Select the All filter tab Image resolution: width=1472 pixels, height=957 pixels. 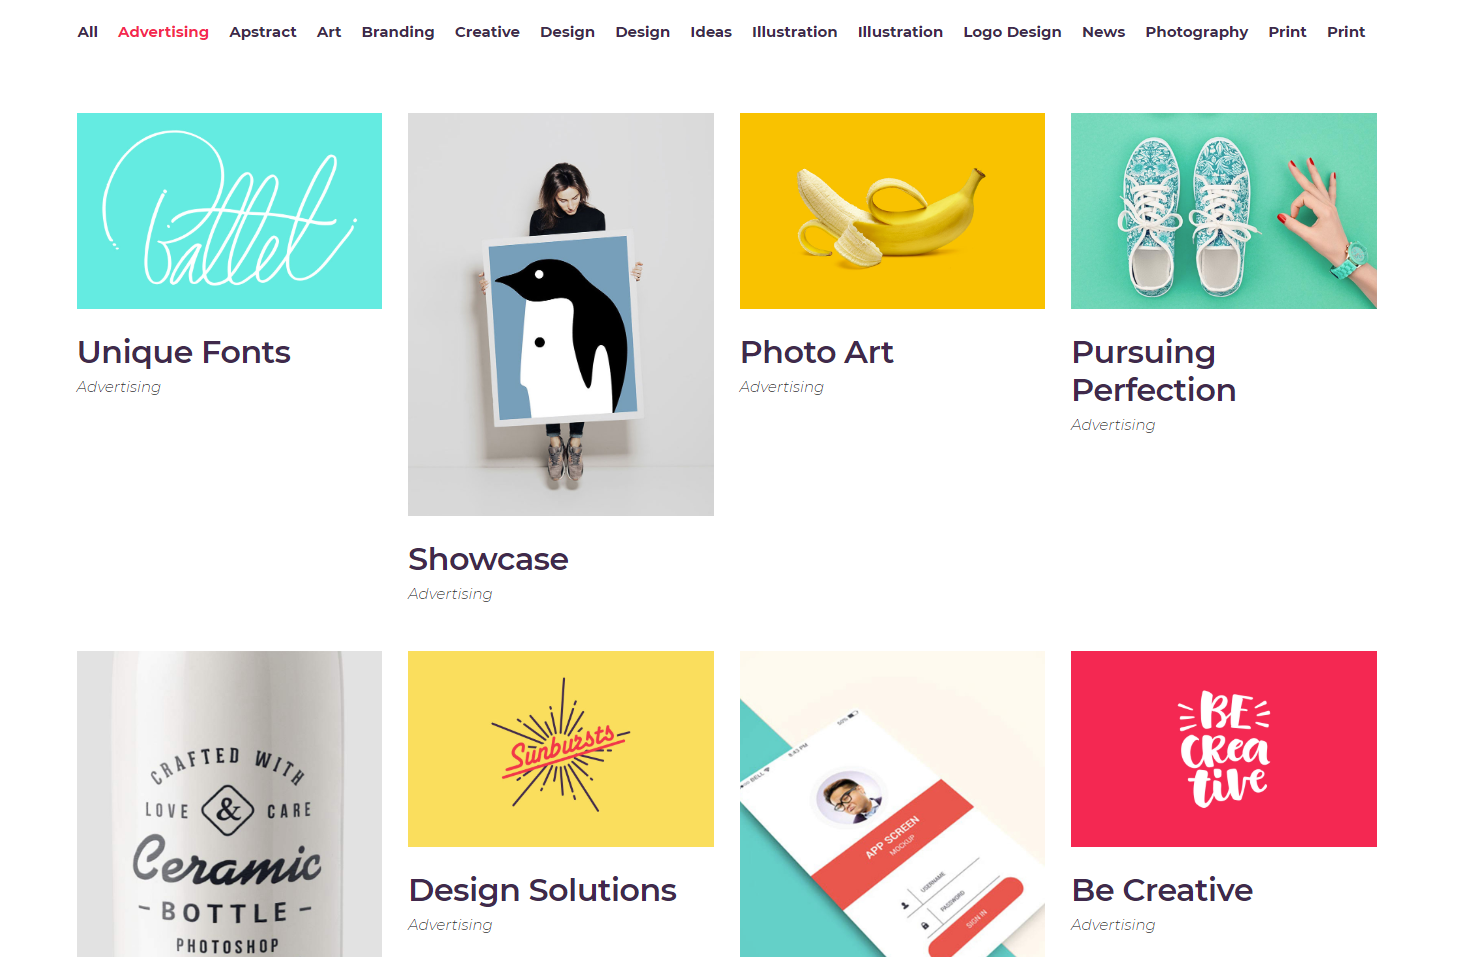point(88,32)
